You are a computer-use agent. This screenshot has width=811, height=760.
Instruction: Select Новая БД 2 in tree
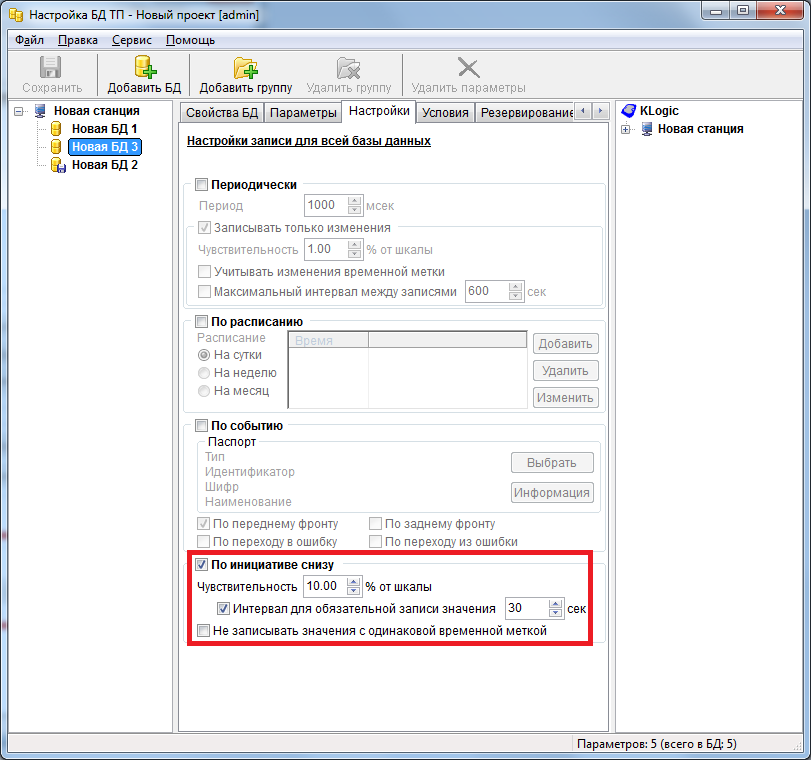(104, 165)
